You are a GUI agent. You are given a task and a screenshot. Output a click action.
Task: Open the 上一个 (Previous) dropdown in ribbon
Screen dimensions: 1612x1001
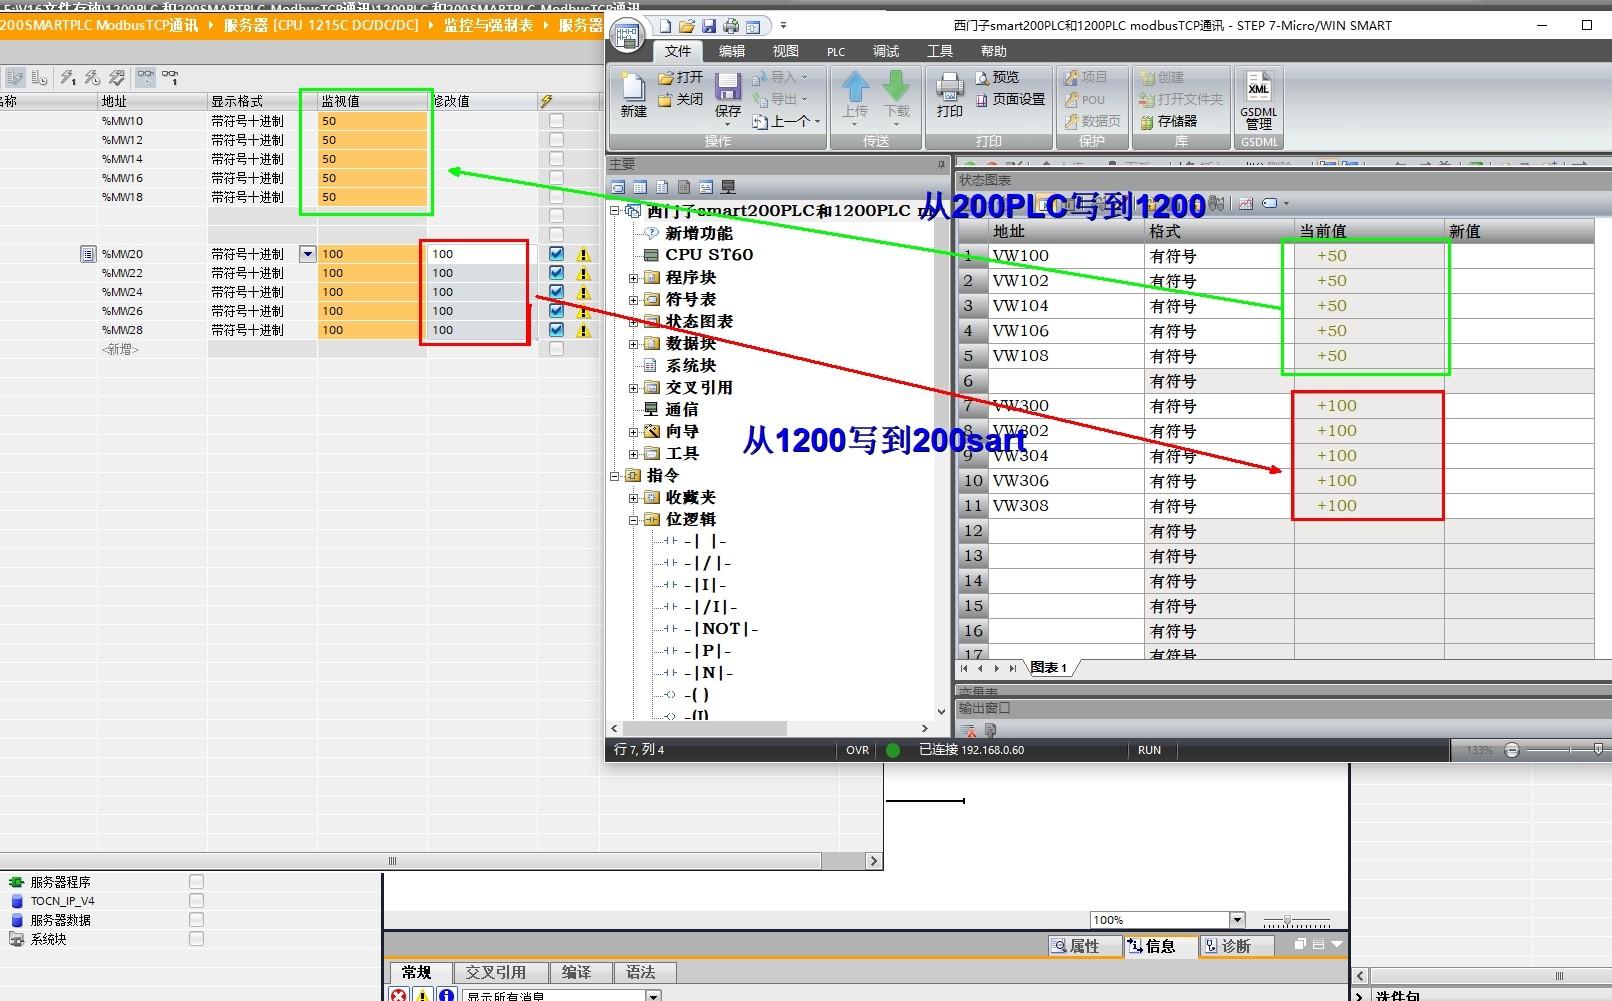coord(817,122)
